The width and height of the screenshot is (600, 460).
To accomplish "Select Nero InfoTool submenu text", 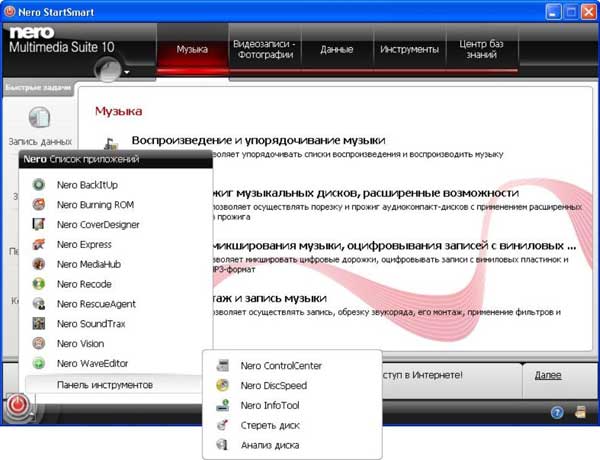I will 270,405.
